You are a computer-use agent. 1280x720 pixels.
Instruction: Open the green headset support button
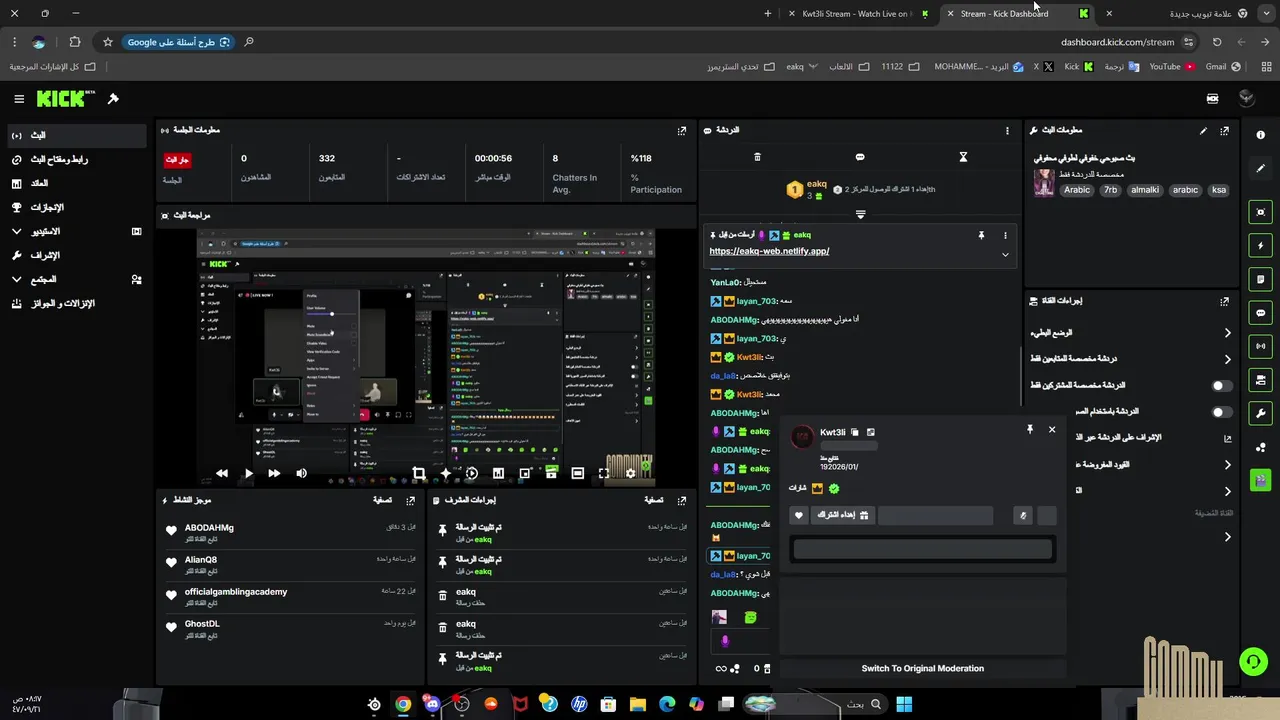pos(1253,661)
